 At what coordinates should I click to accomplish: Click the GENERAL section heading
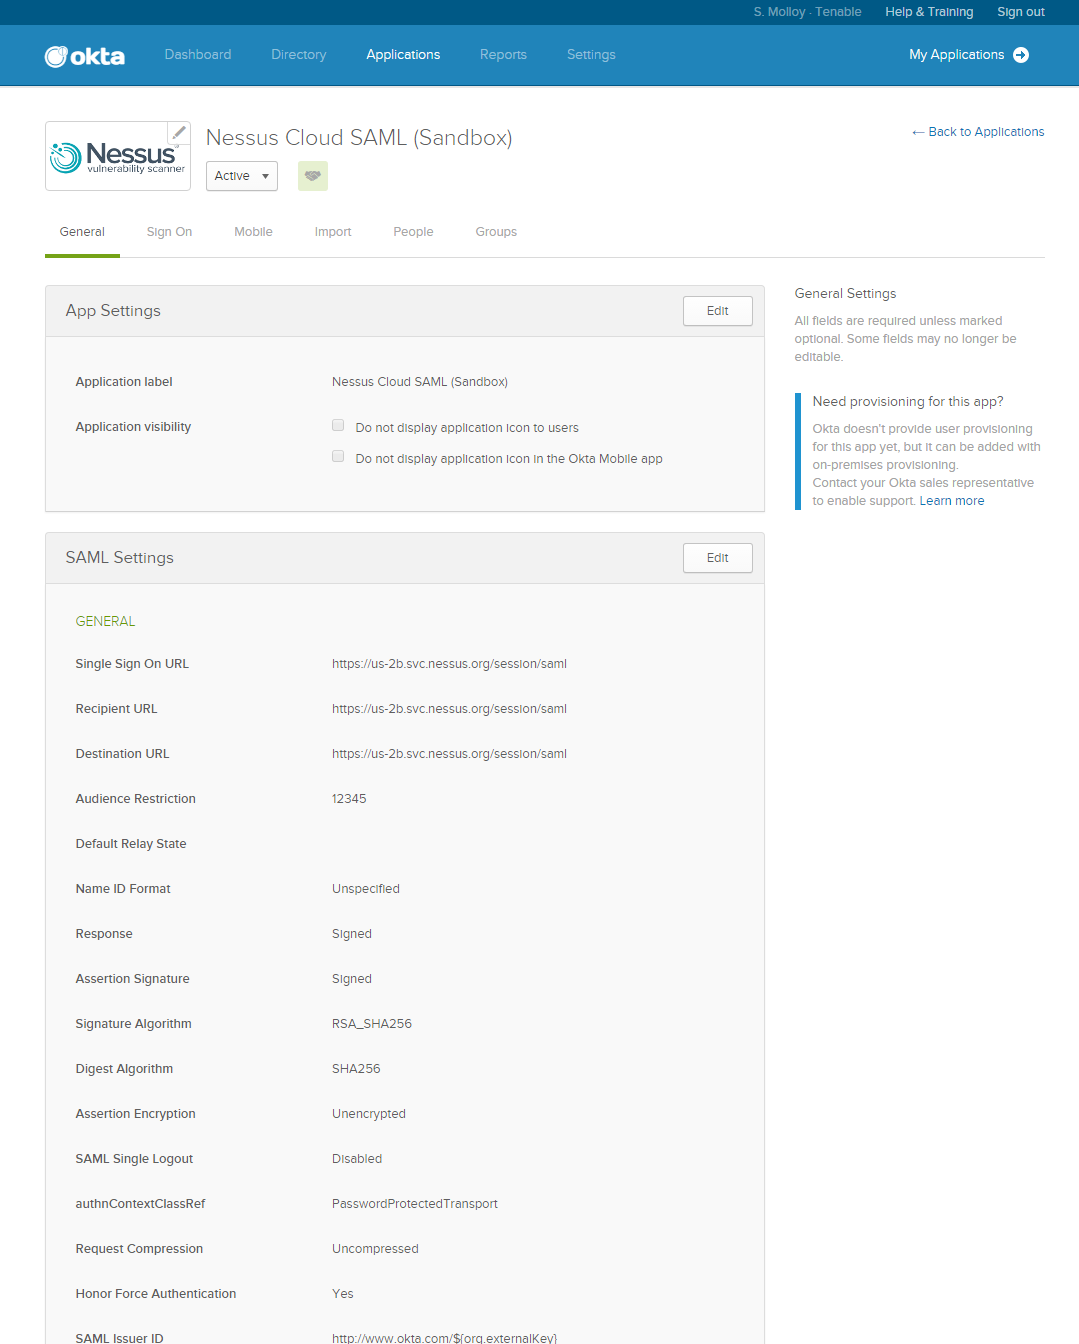pos(105,621)
